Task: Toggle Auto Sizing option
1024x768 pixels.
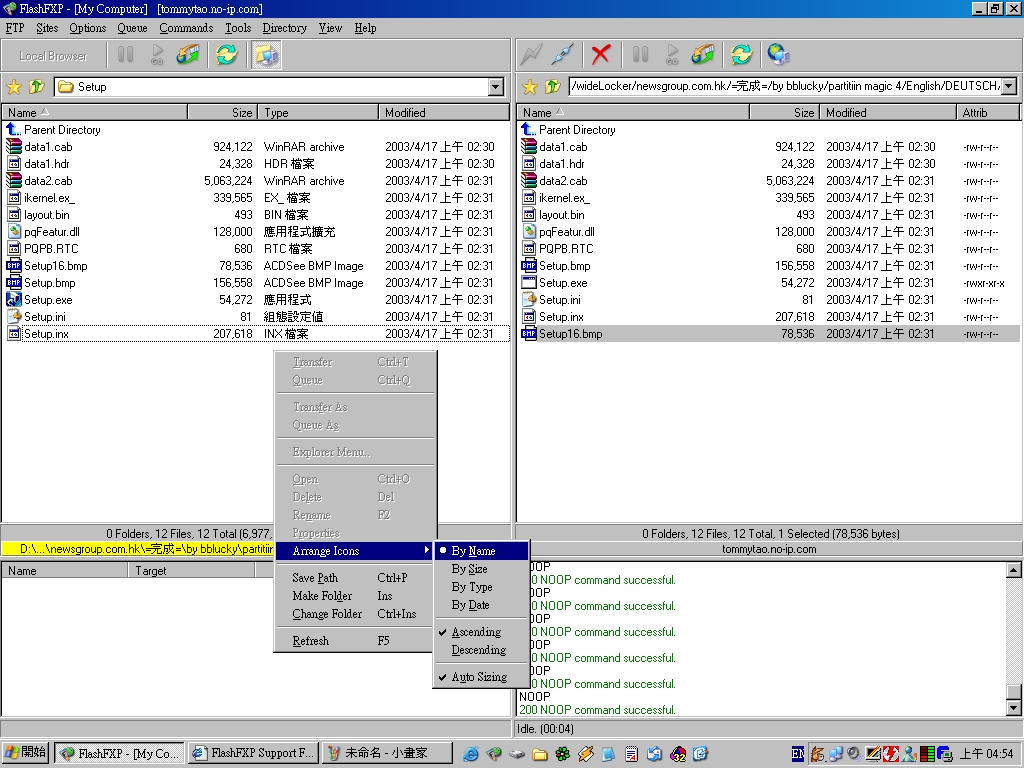Action: pos(478,677)
